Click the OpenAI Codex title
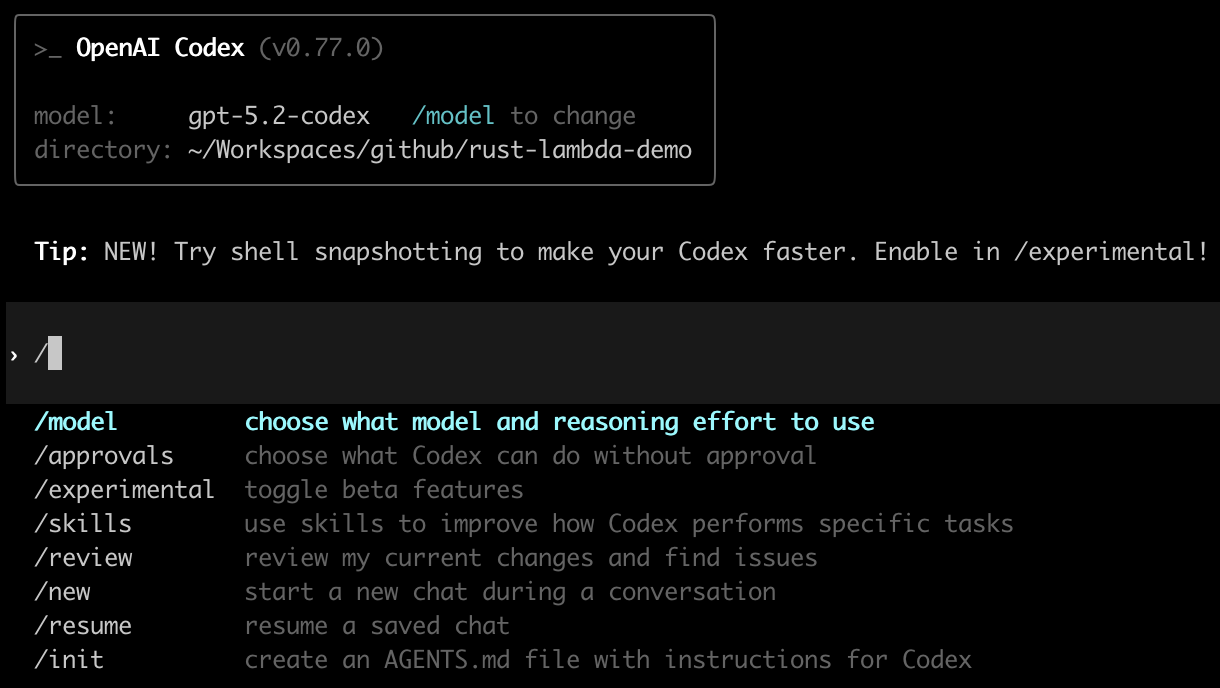 [160, 48]
